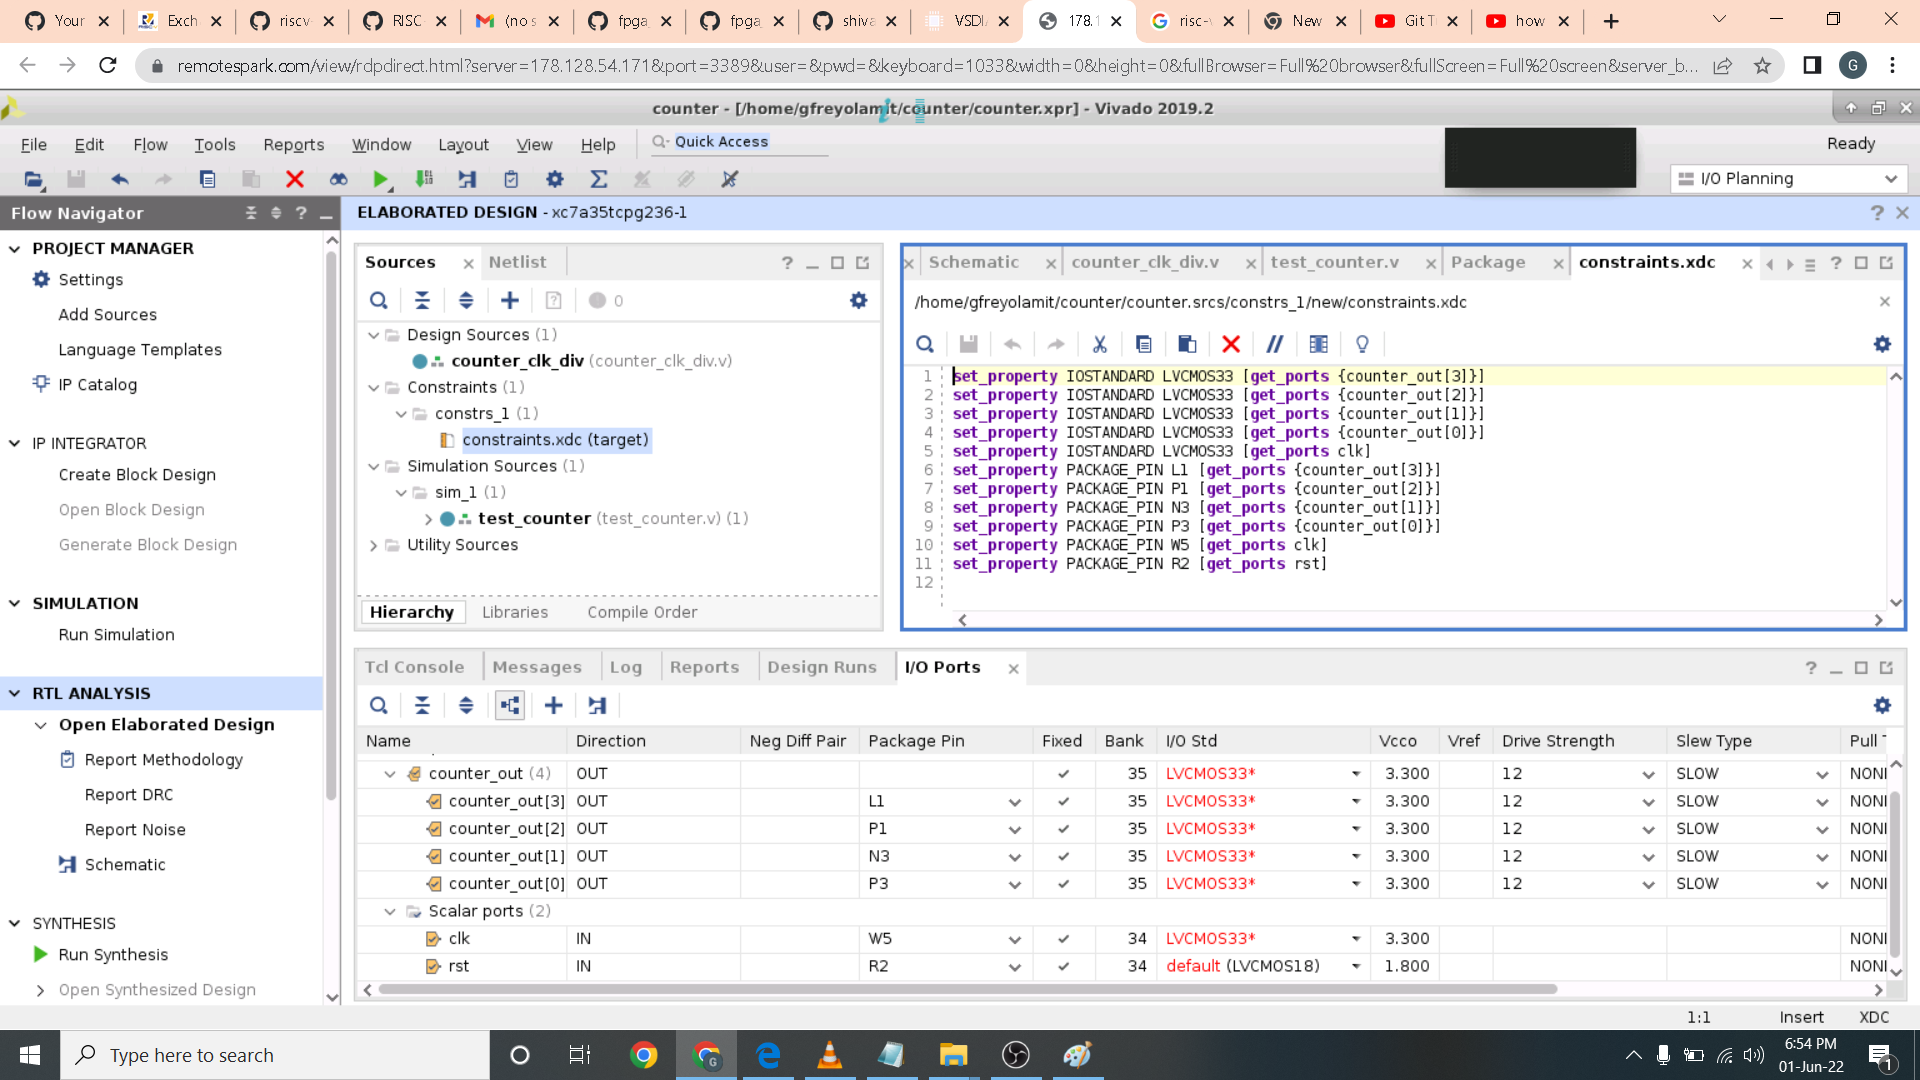The width and height of the screenshot is (1920, 1080).
Task: Click the sigma Report icon in toolbar
Action: (x=598, y=179)
